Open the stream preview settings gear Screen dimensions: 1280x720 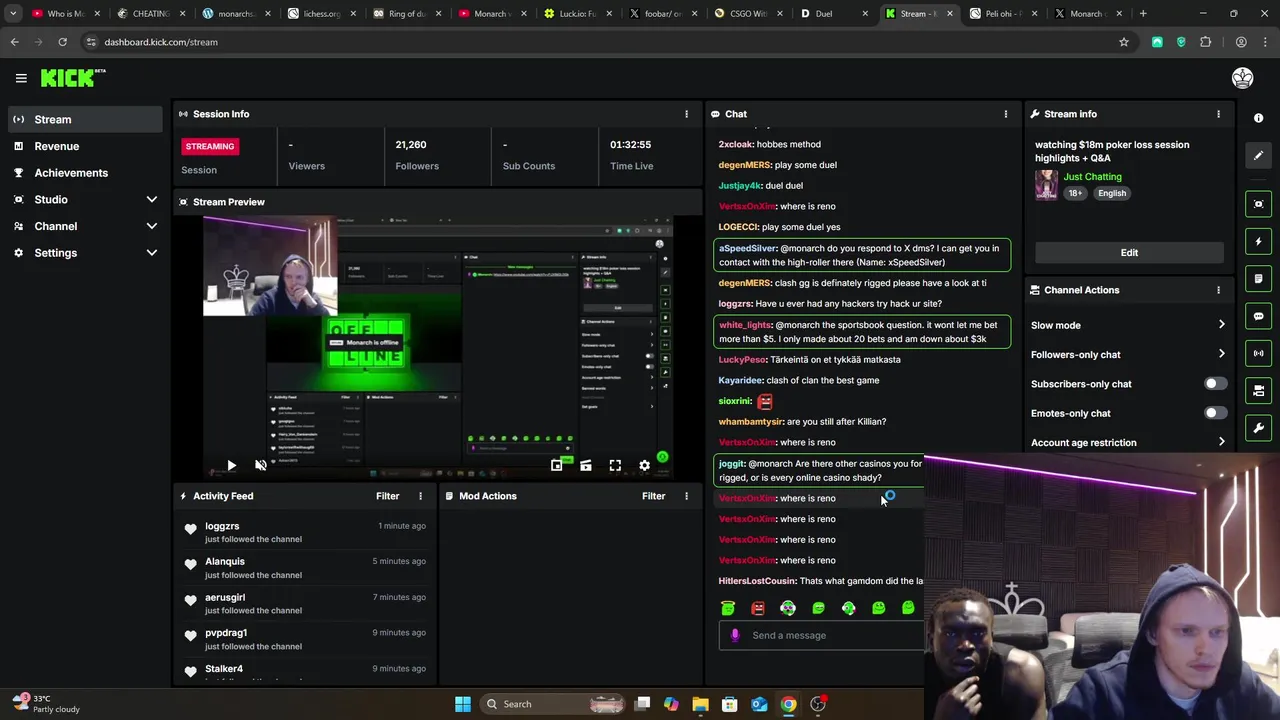pyautogui.click(x=644, y=465)
